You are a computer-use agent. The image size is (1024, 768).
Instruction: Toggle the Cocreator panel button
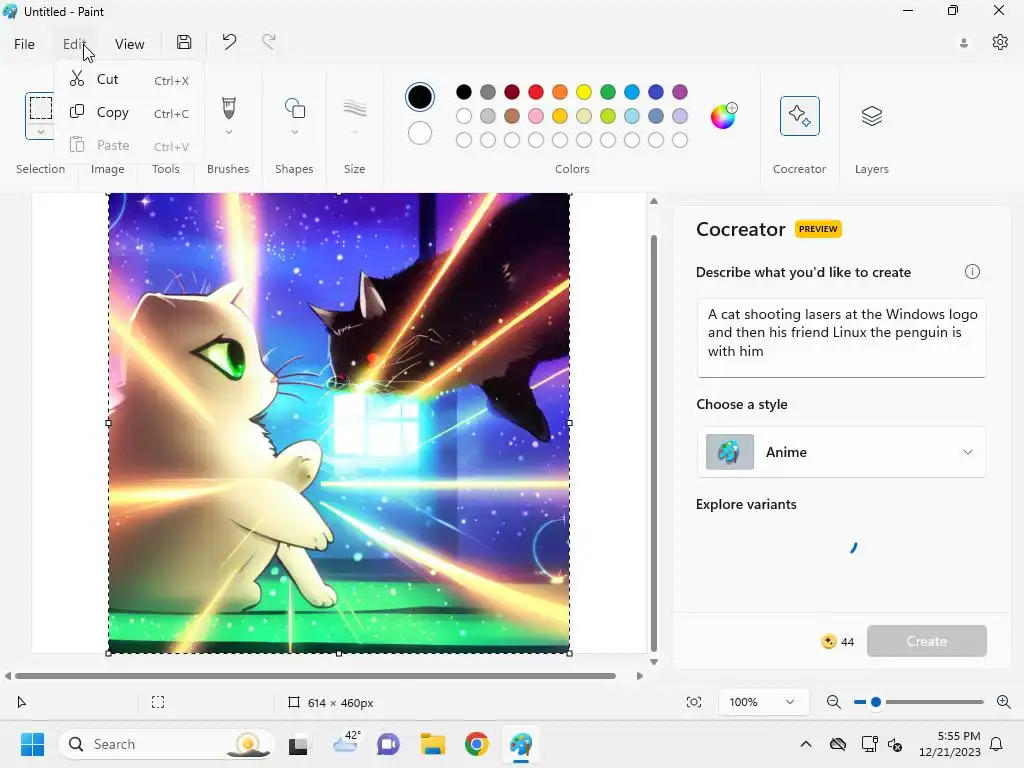pos(799,116)
